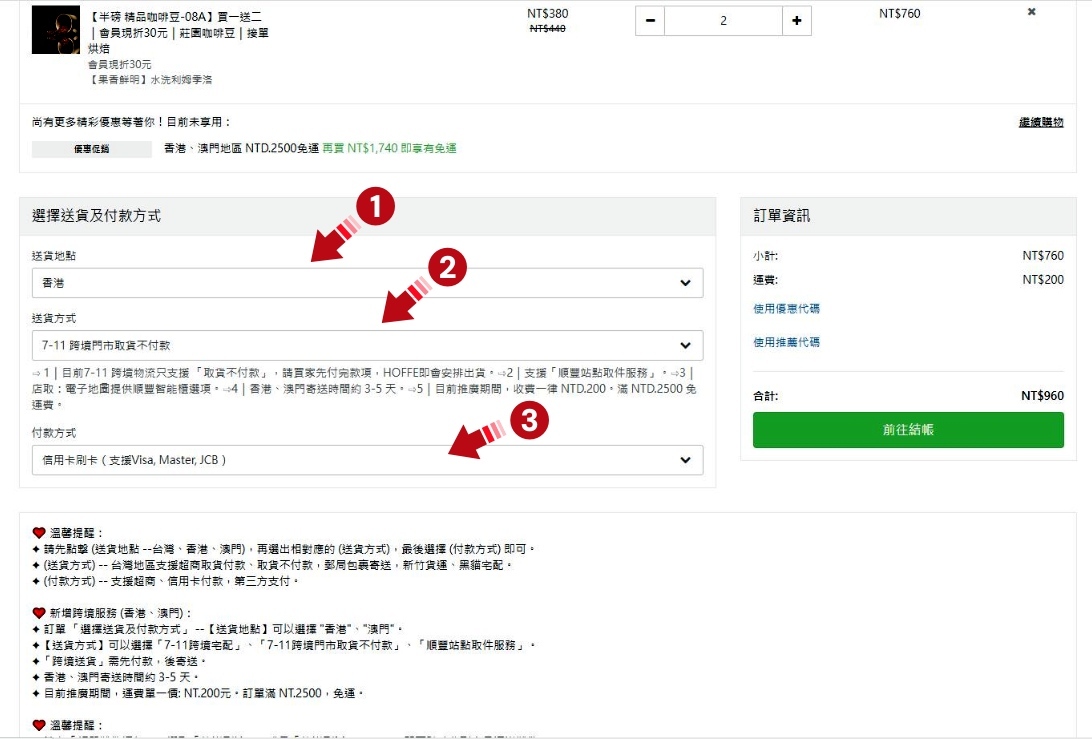
Task: Decrease quantity with the minus button
Action: point(649,21)
